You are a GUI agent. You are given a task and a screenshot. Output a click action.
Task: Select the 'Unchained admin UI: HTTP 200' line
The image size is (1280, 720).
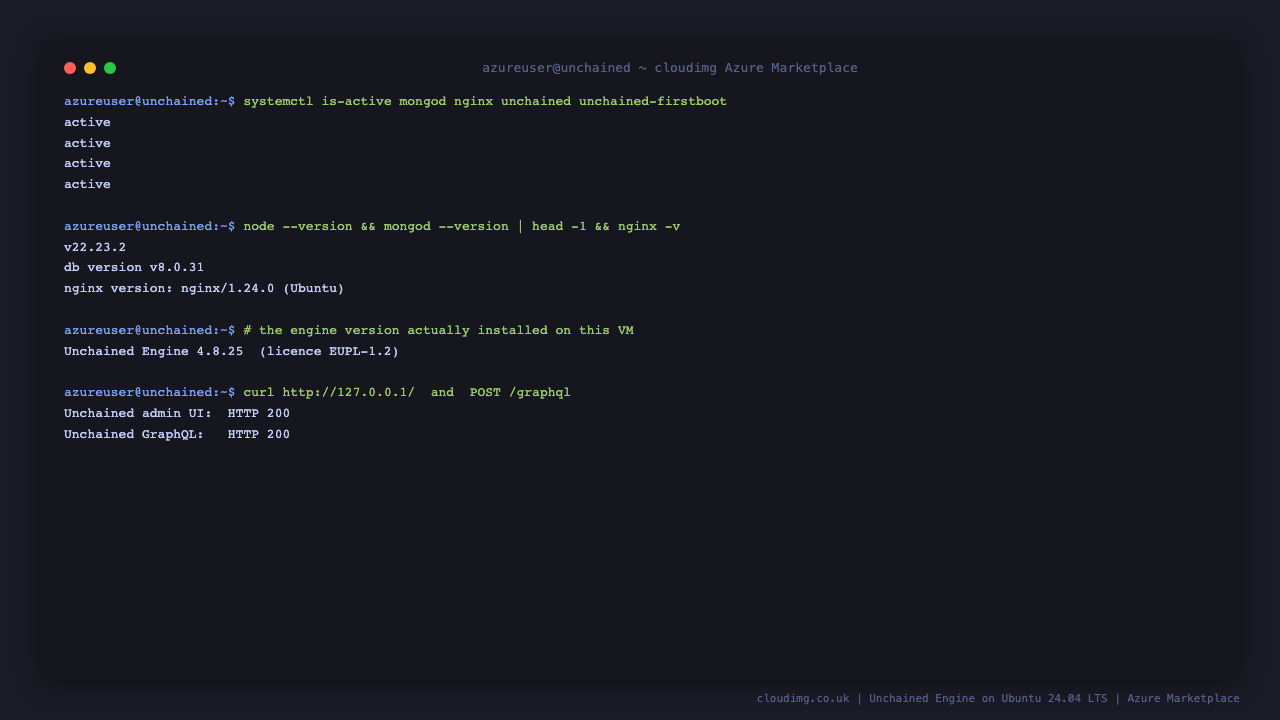click(177, 413)
